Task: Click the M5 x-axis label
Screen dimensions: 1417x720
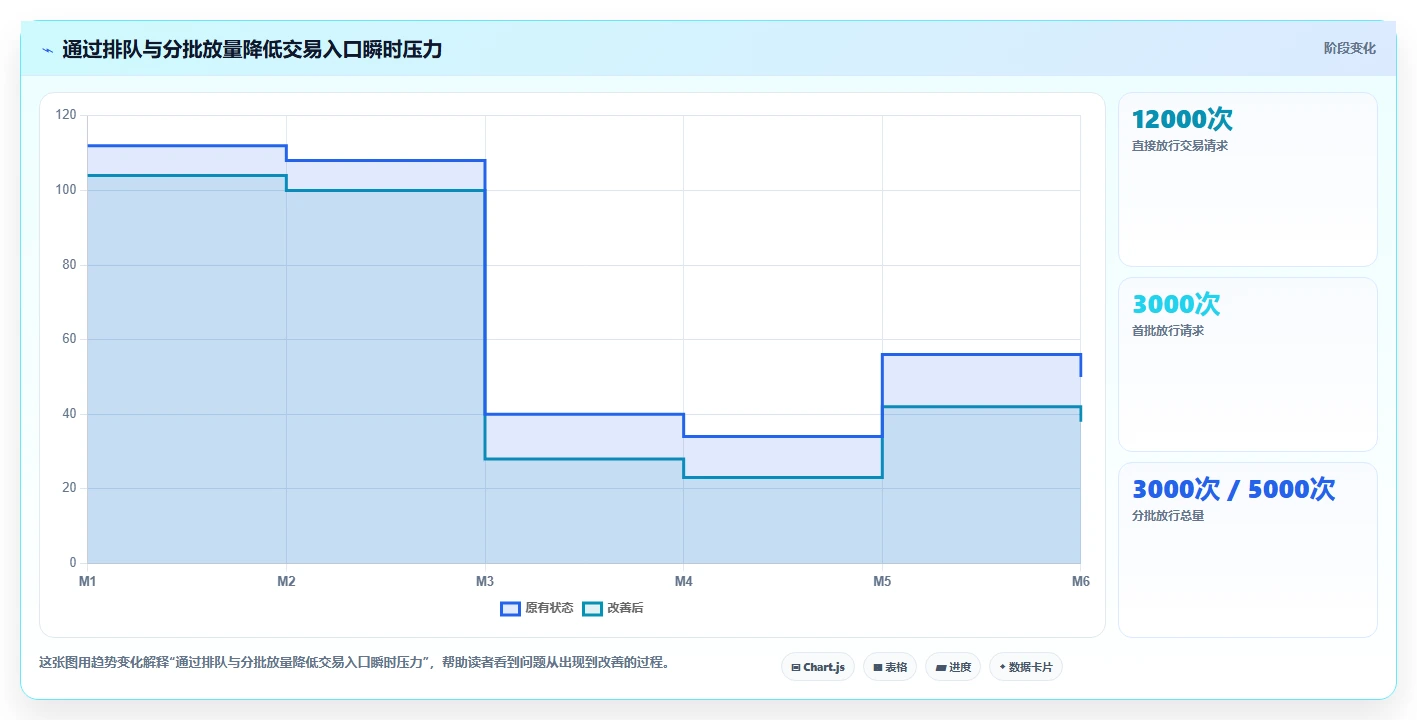Action: coord(882,581)
